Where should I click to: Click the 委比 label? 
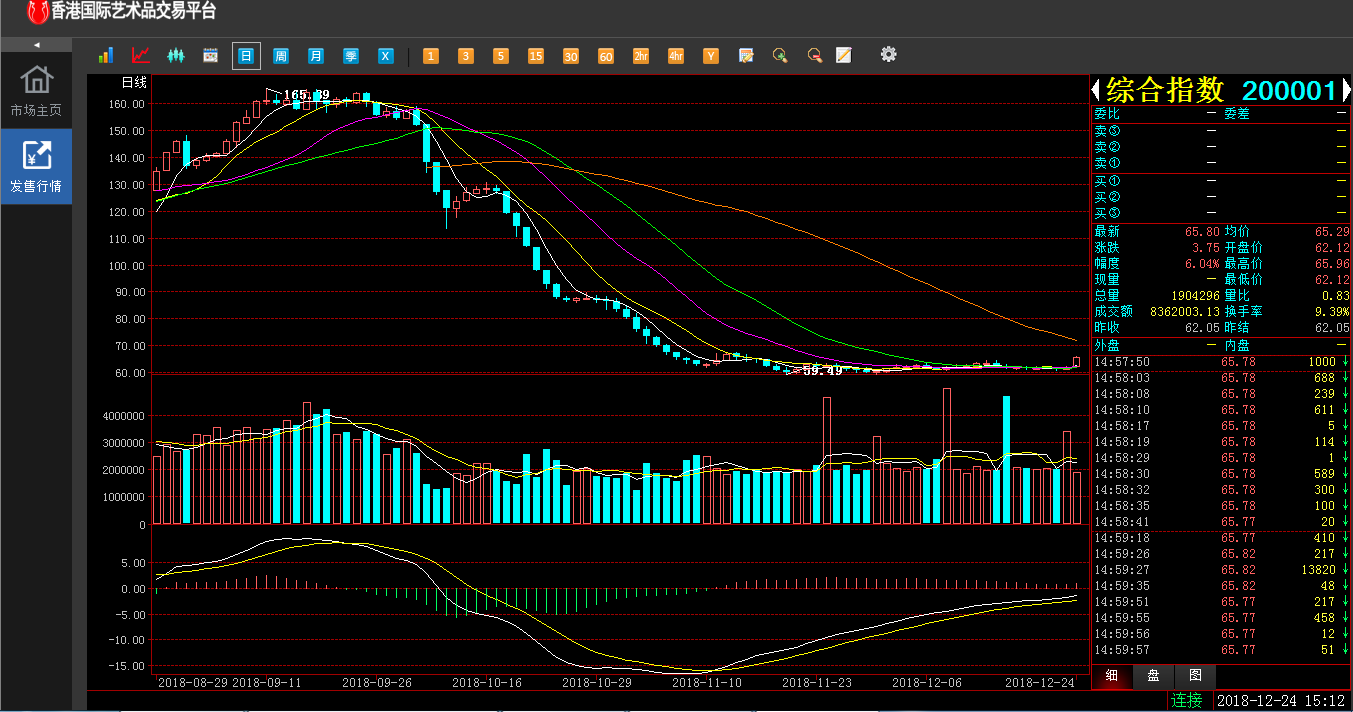pos(1107,113)
